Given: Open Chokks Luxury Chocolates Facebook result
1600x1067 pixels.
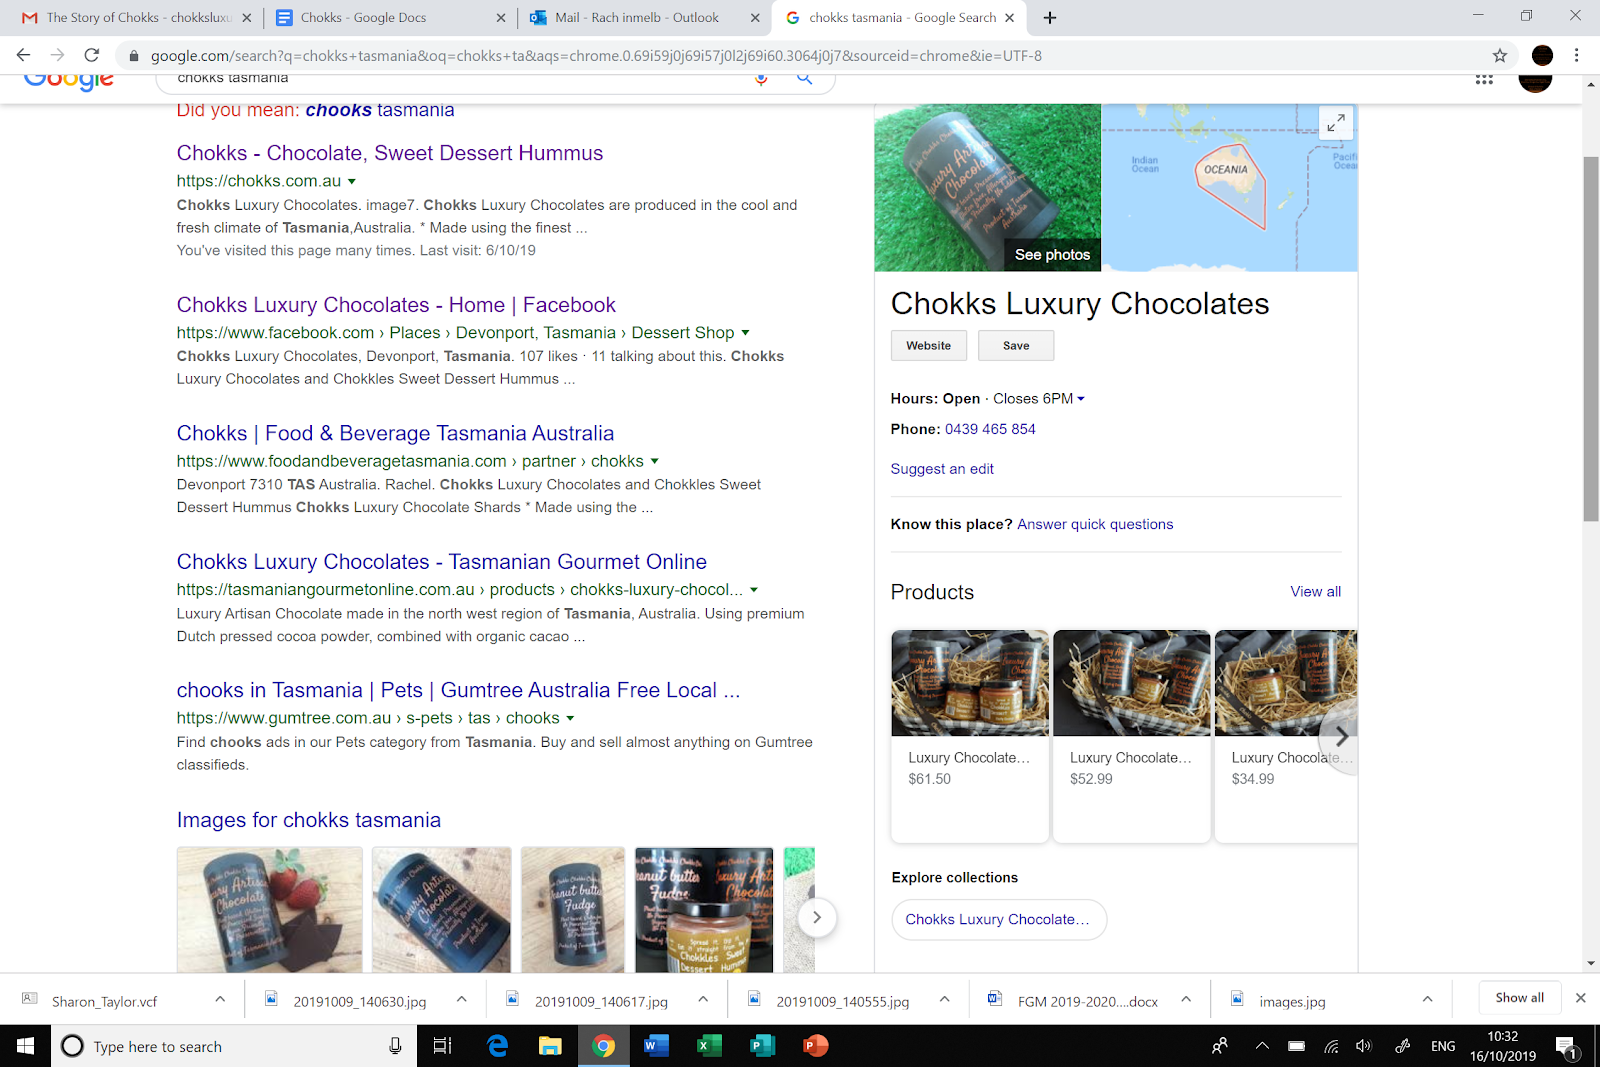Looking at the screenshot, I should coord(396,305).
